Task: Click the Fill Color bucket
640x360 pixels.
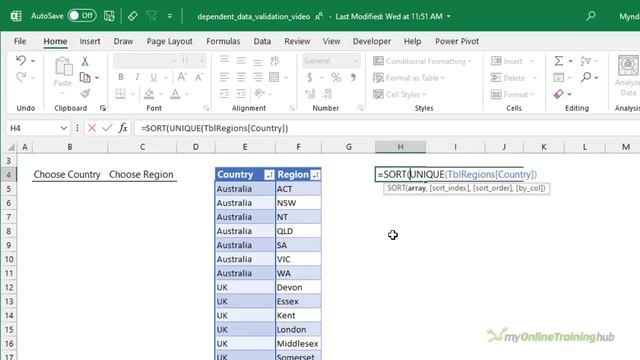Action: pyautogui.click(x=149, y=94)
